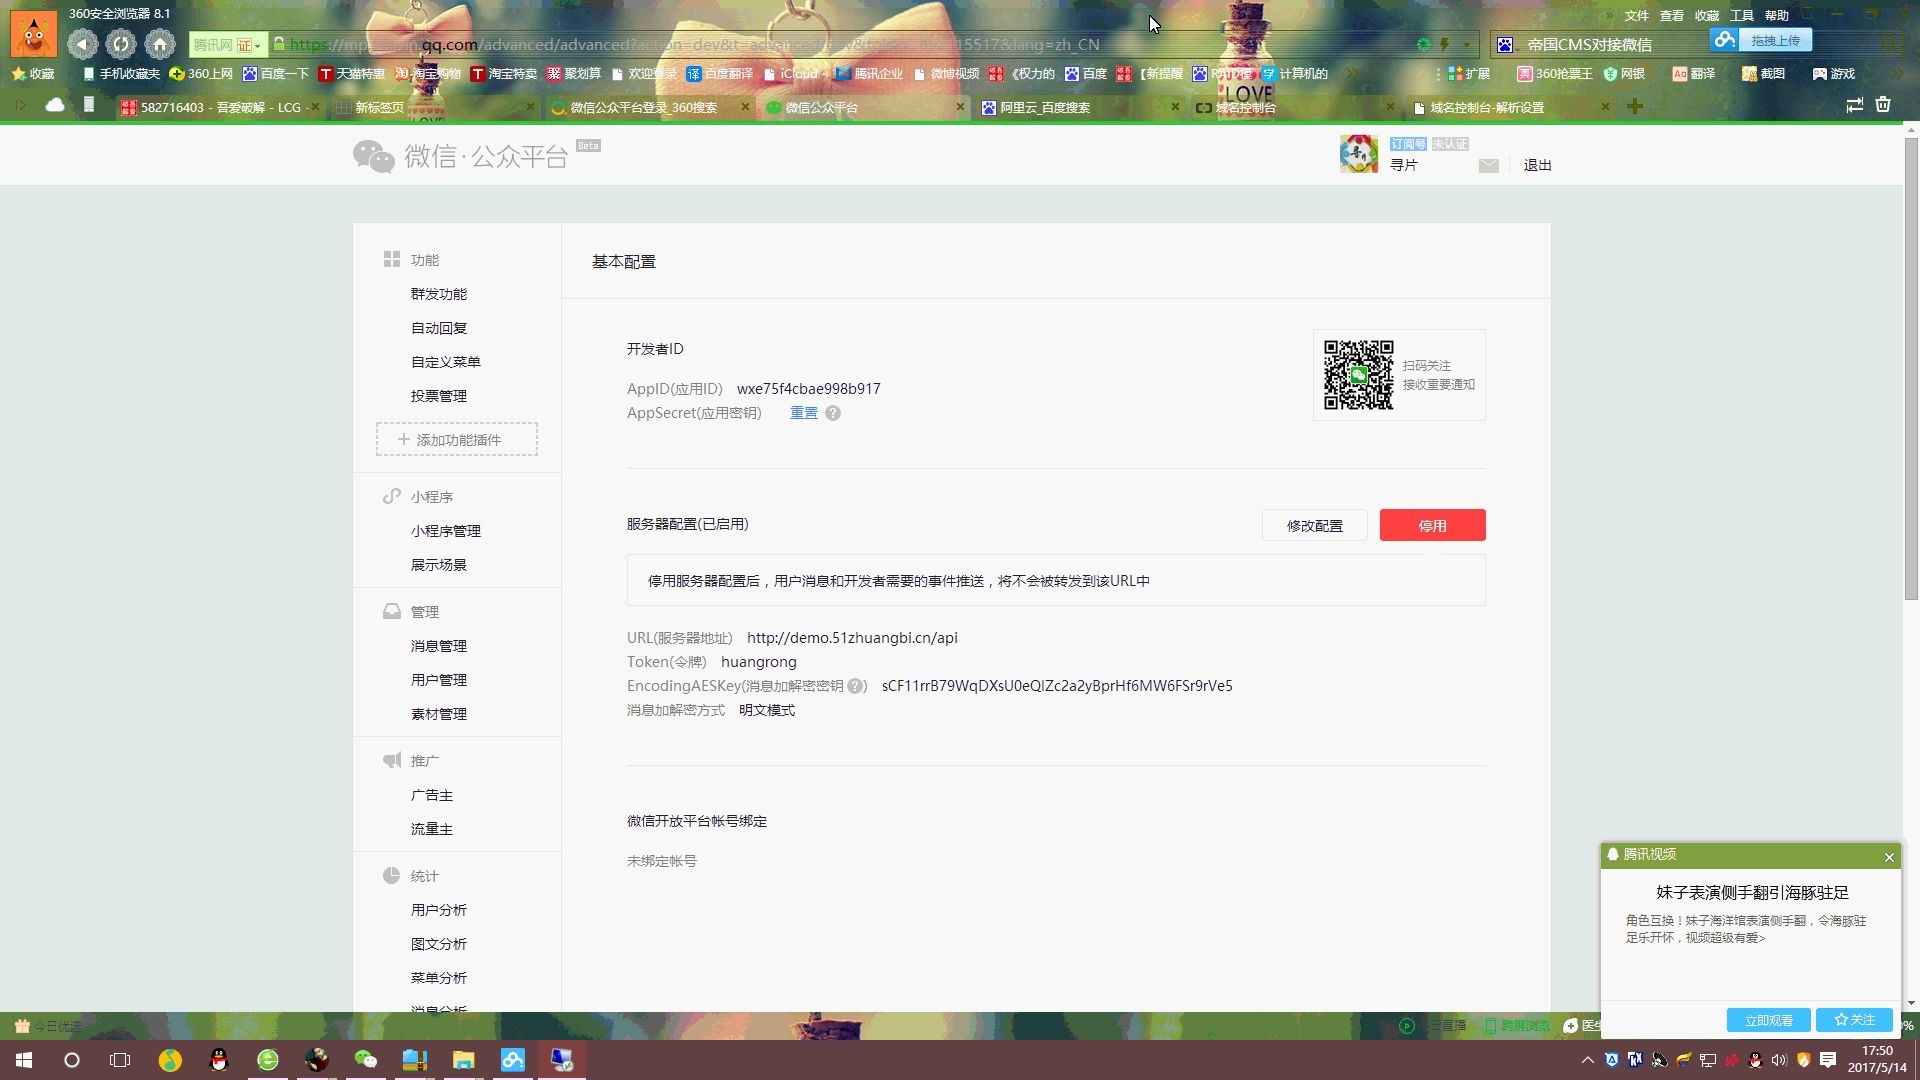1920x1080 pixels.
Task: Click the 游戏 games extension icon
Action: 1833,74
